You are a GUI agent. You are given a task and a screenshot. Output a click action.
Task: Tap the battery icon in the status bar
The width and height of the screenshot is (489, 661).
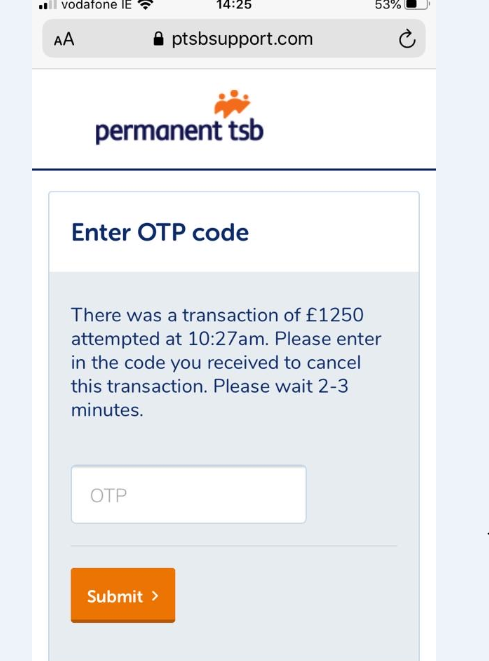pos(416,5)
